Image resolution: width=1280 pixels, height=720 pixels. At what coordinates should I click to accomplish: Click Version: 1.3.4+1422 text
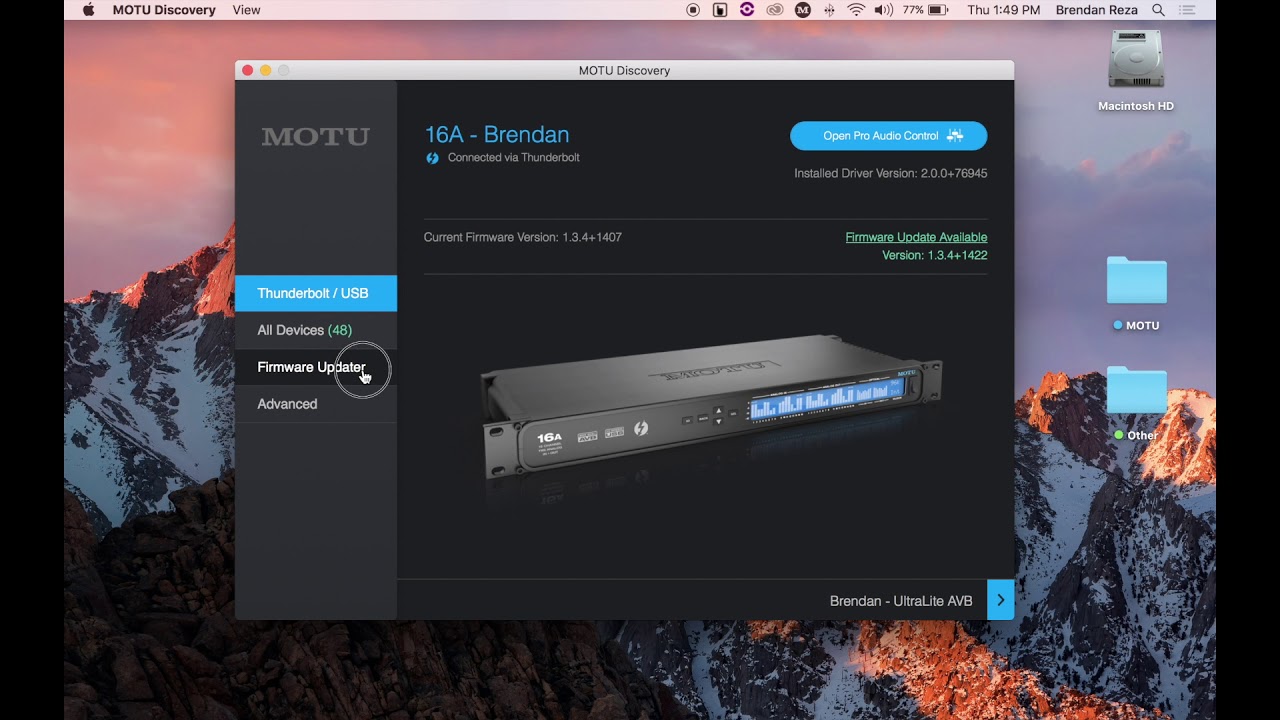point(934,255)
